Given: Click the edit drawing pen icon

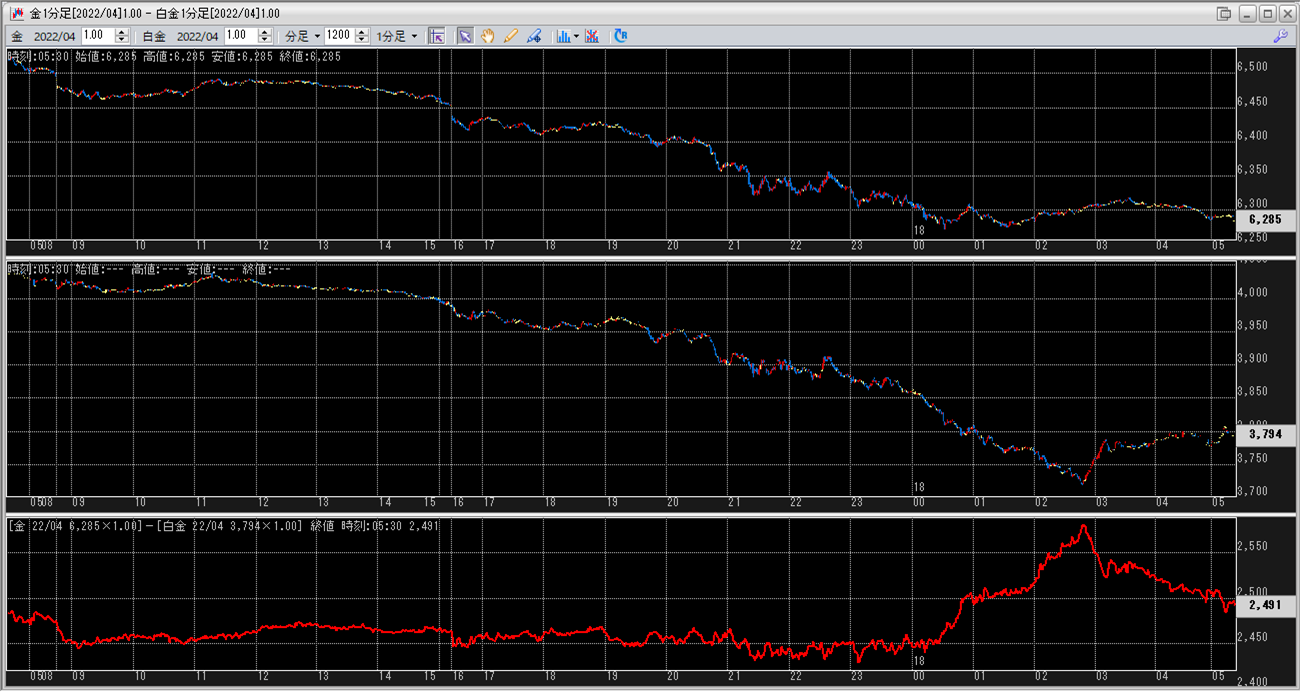Looking at the screenshot, I should 534,36.
